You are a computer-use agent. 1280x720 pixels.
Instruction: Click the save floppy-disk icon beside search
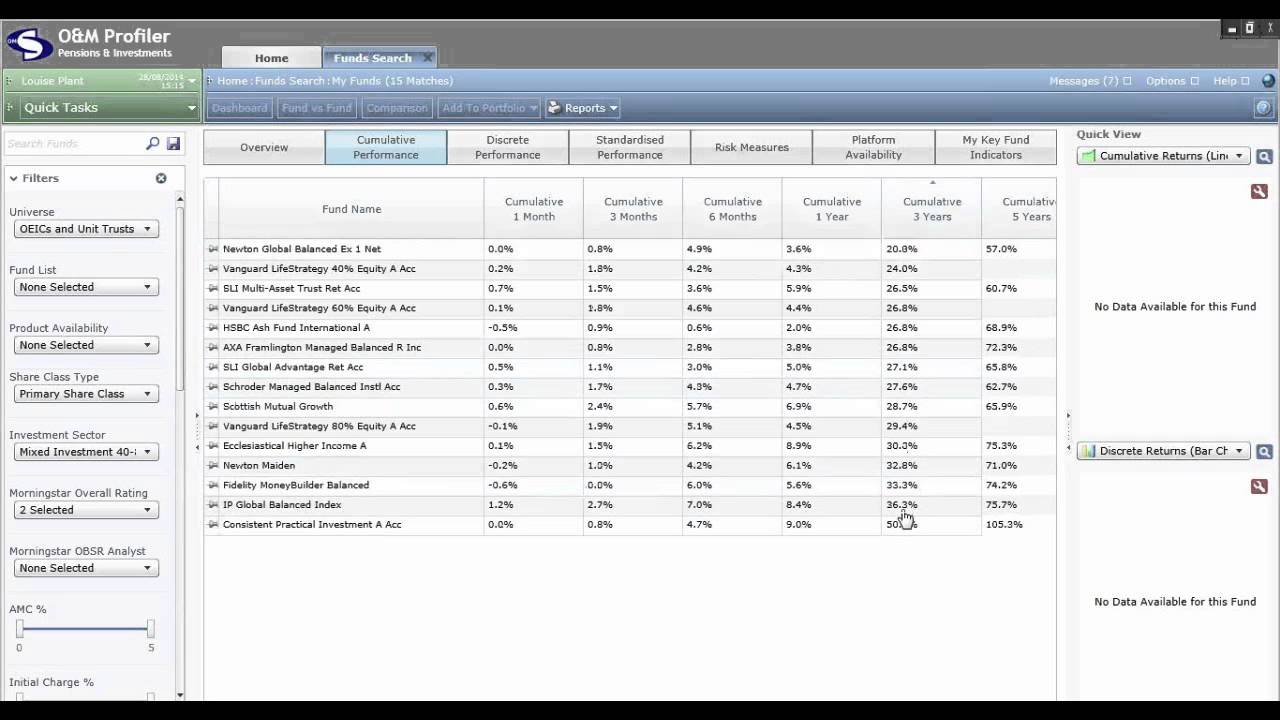pos(173,144)
